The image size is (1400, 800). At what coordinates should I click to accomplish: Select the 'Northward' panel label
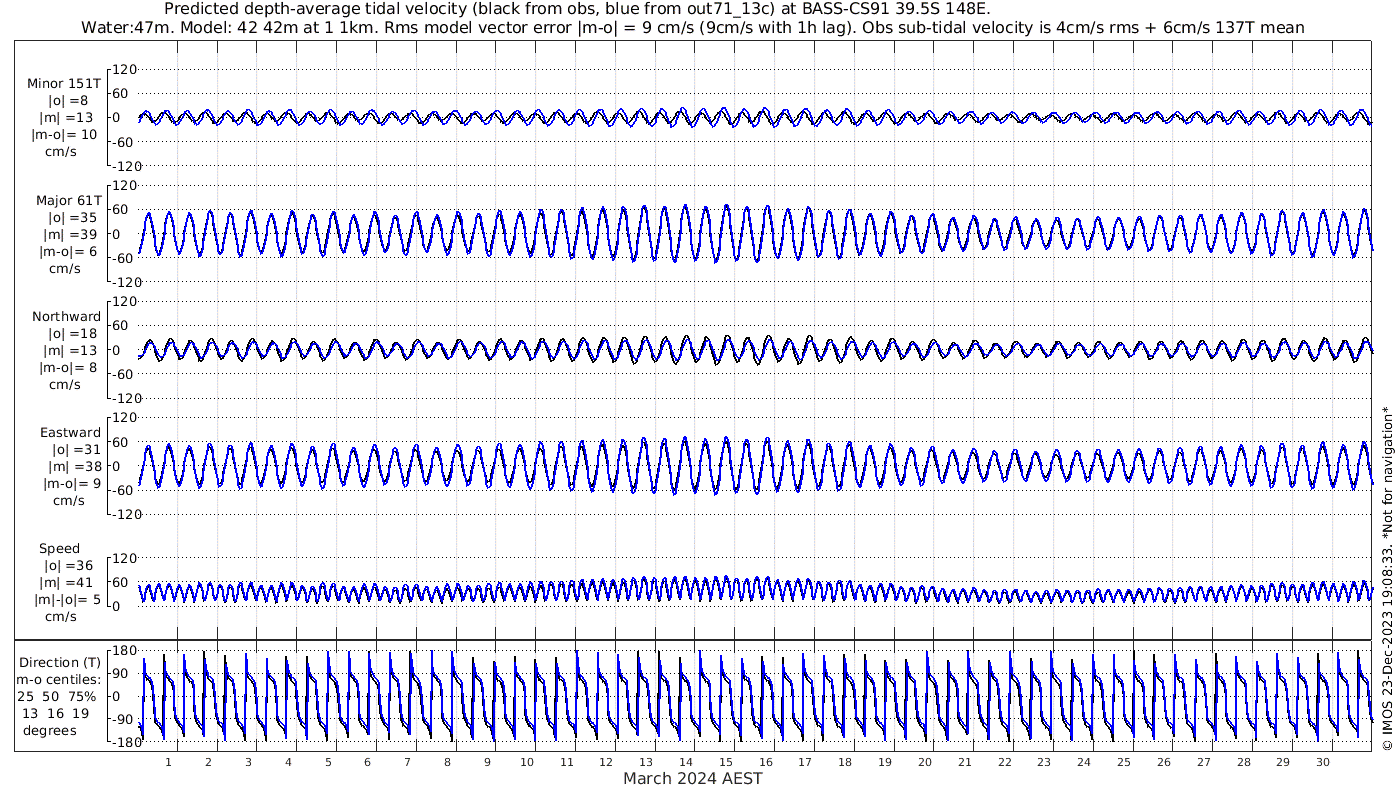[x=67, y=316]
